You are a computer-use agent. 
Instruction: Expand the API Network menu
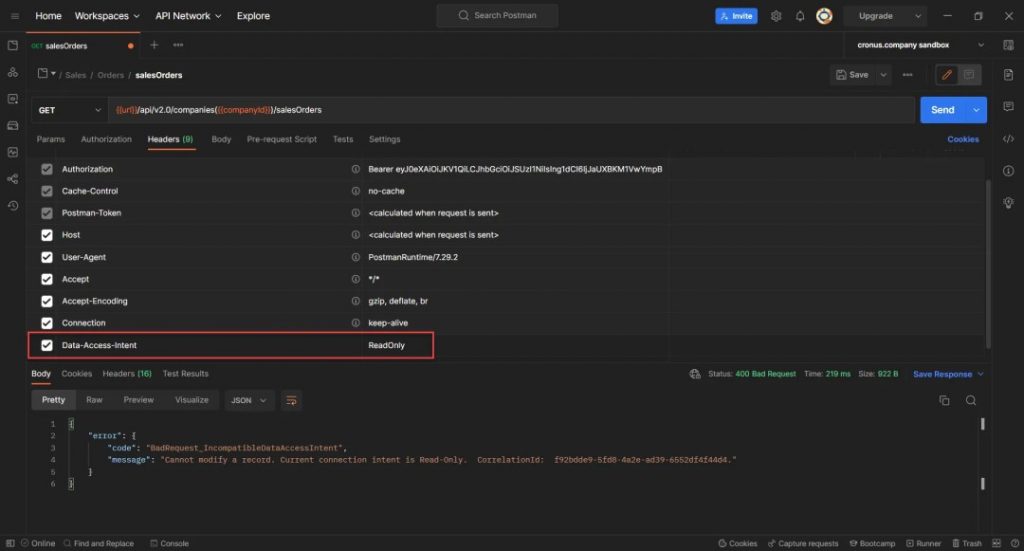pyautogui.click(x=188, y=16)
